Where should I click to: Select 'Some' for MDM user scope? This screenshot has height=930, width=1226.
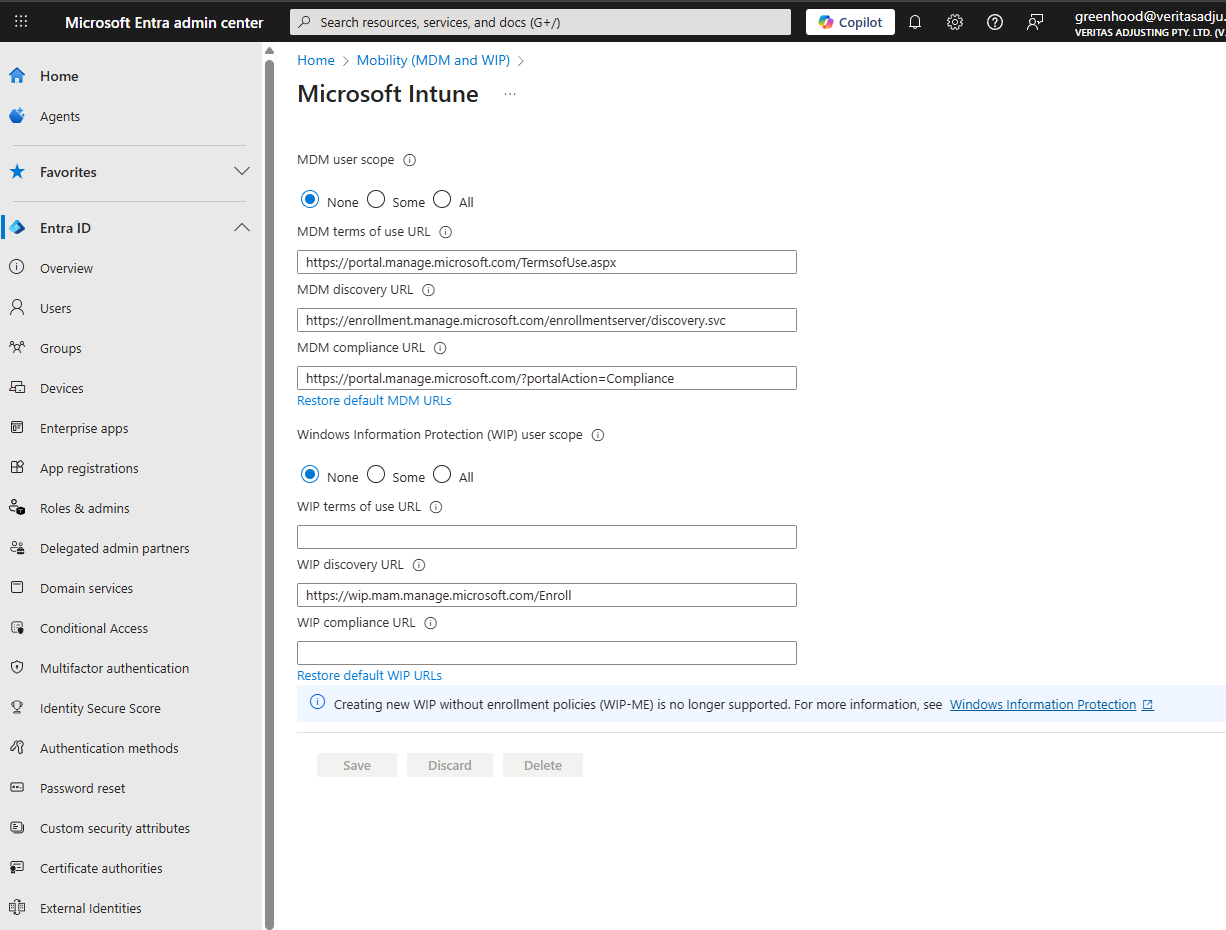376,200
